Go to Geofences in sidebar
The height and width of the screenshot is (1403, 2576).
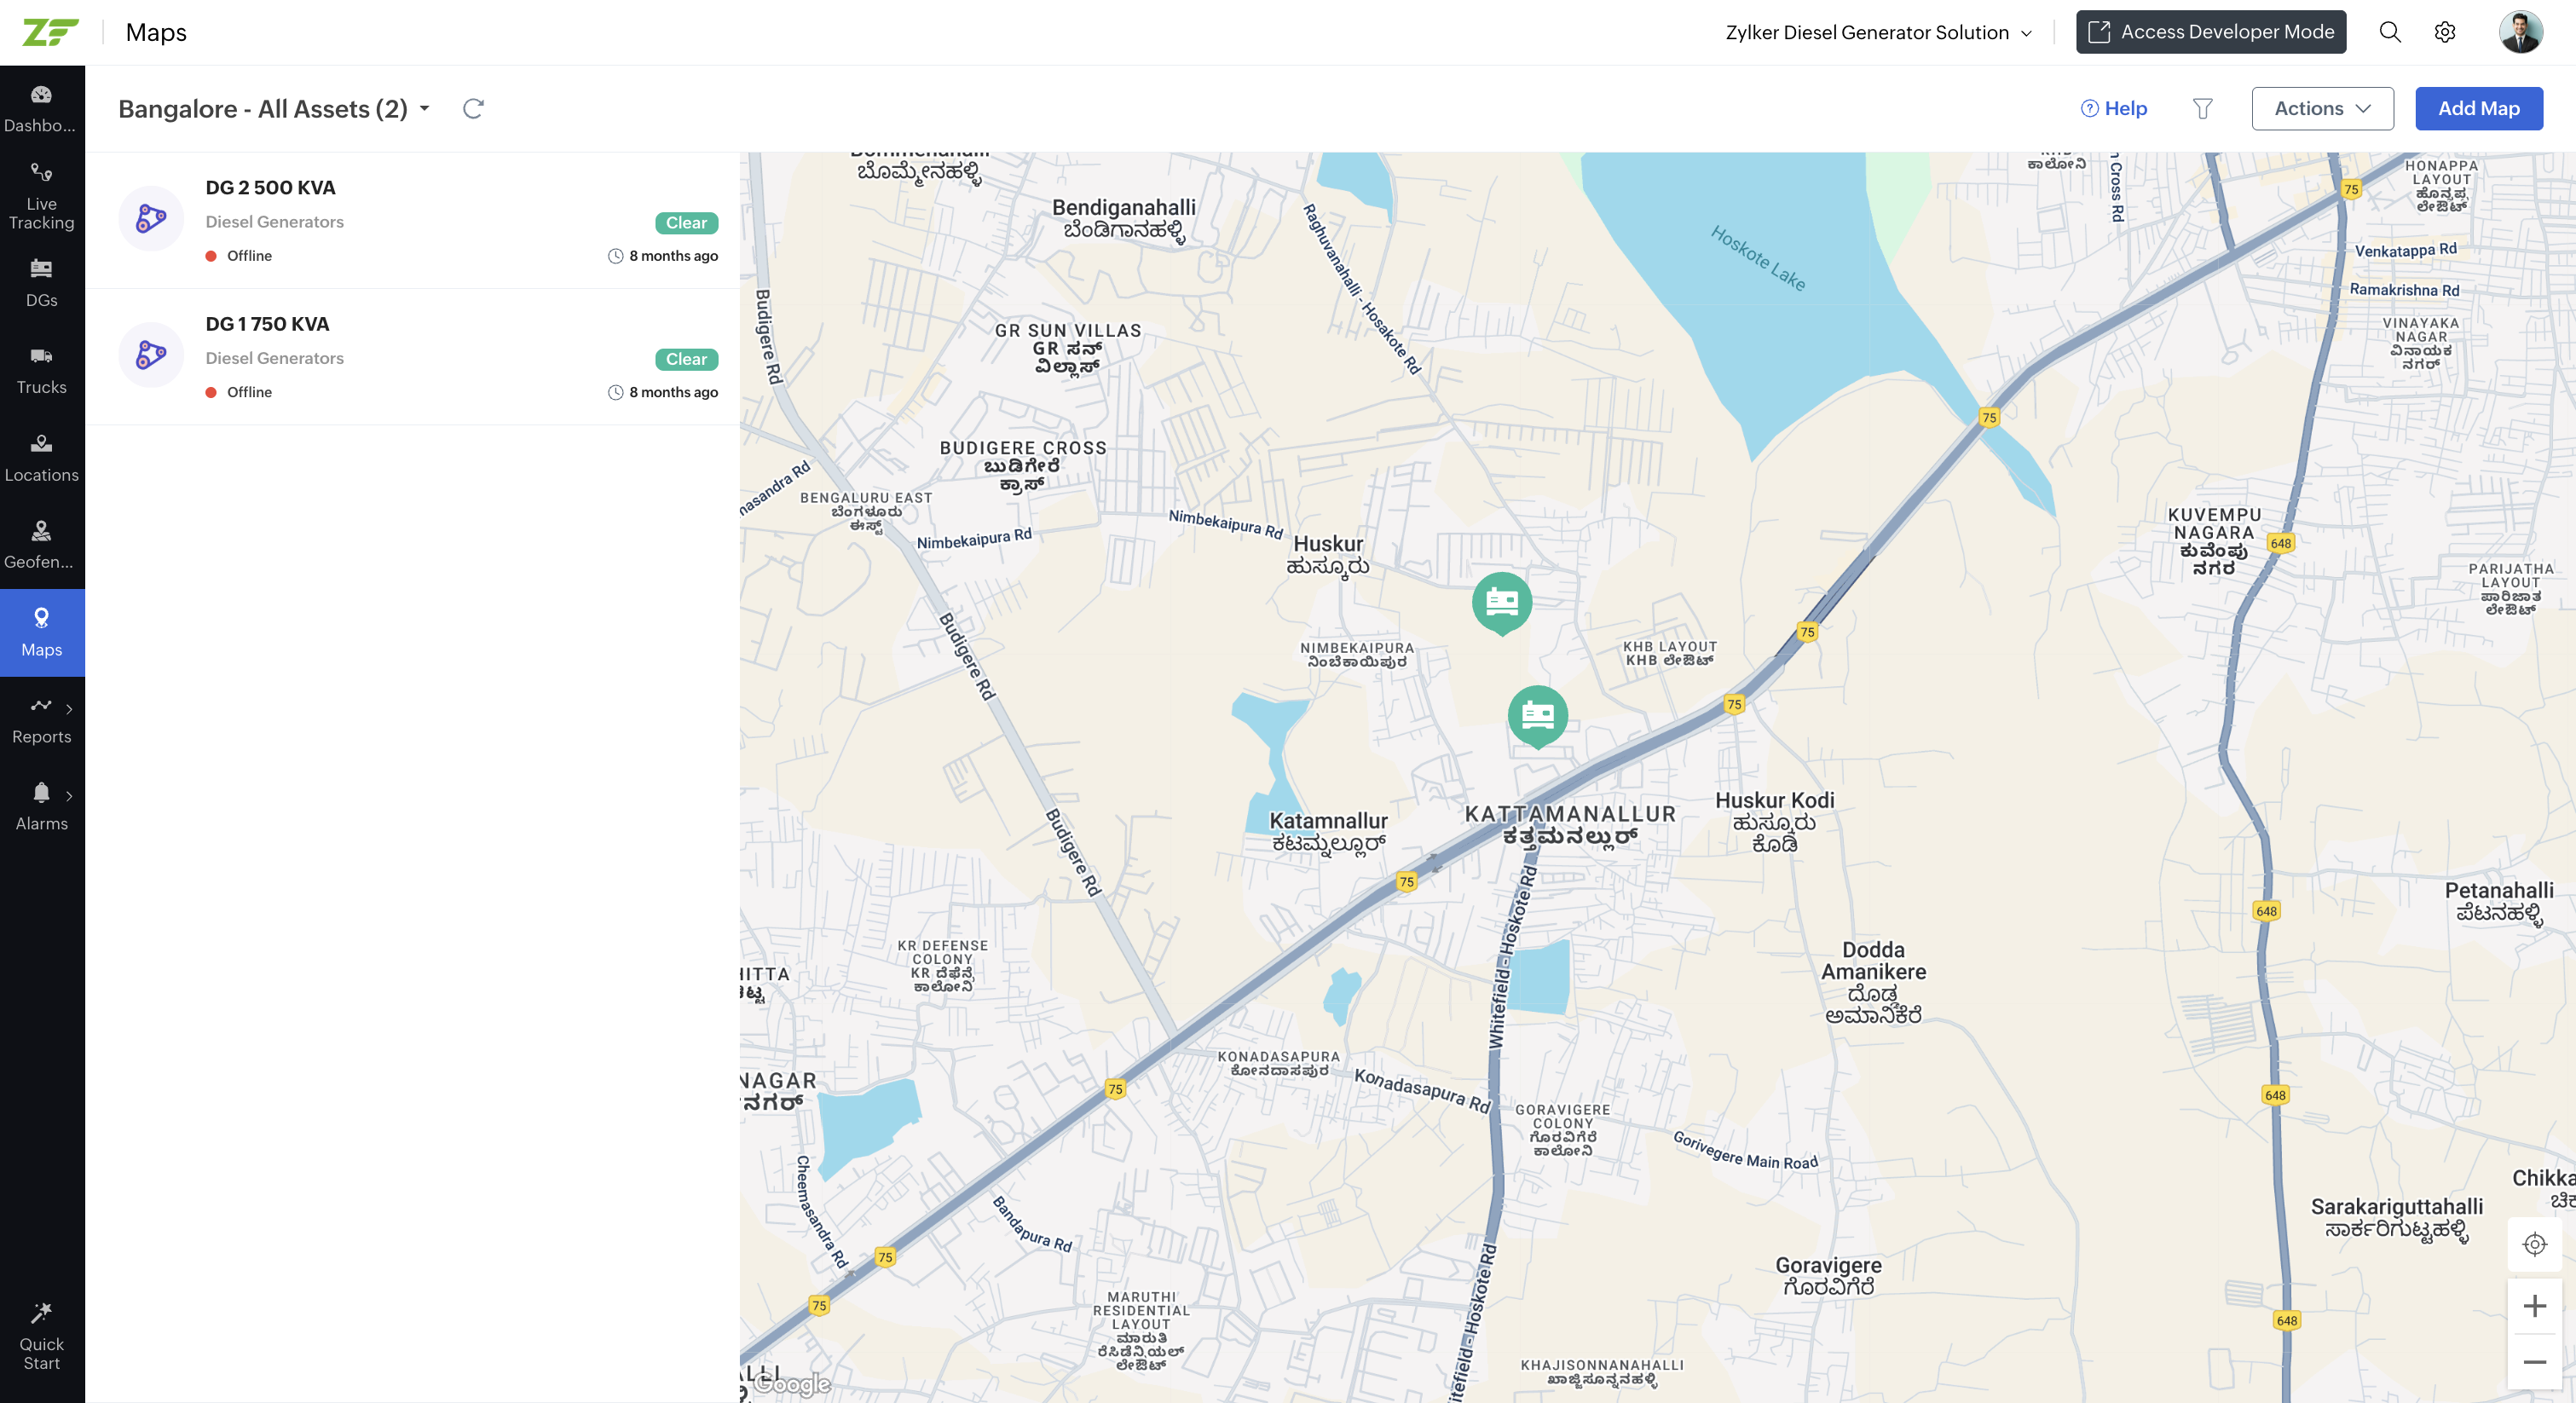42,544
